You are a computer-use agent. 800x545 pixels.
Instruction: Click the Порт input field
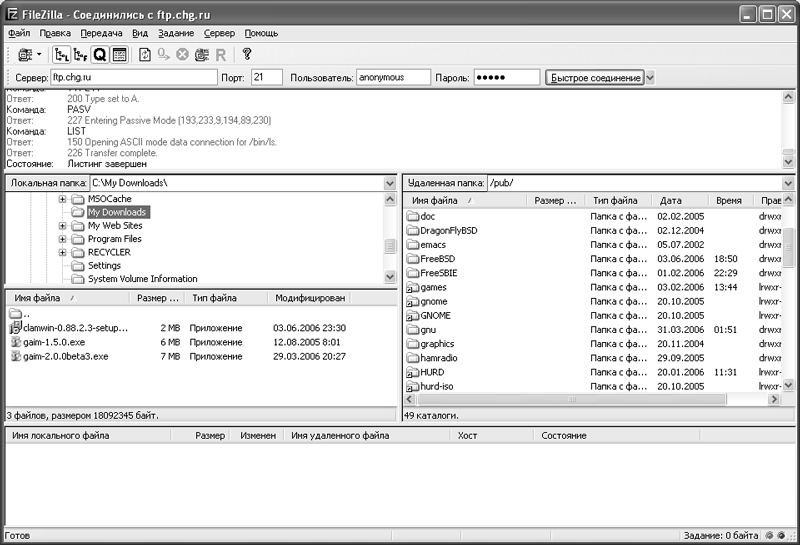[266, 77]
